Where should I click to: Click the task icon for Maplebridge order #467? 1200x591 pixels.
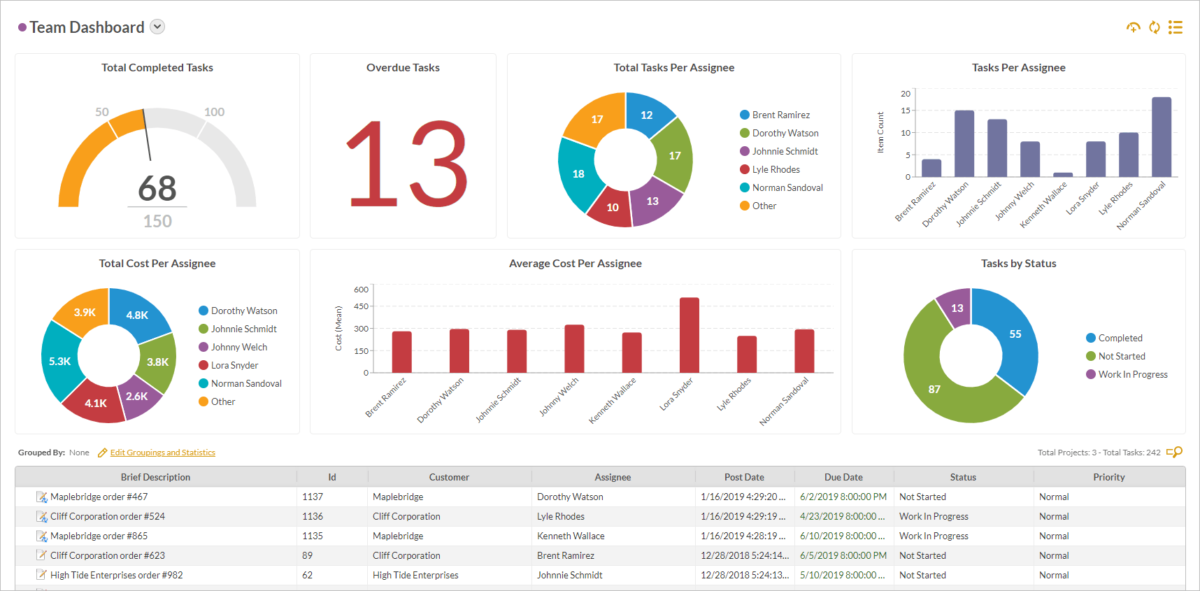pyautogui.click(x=42, y=497)
